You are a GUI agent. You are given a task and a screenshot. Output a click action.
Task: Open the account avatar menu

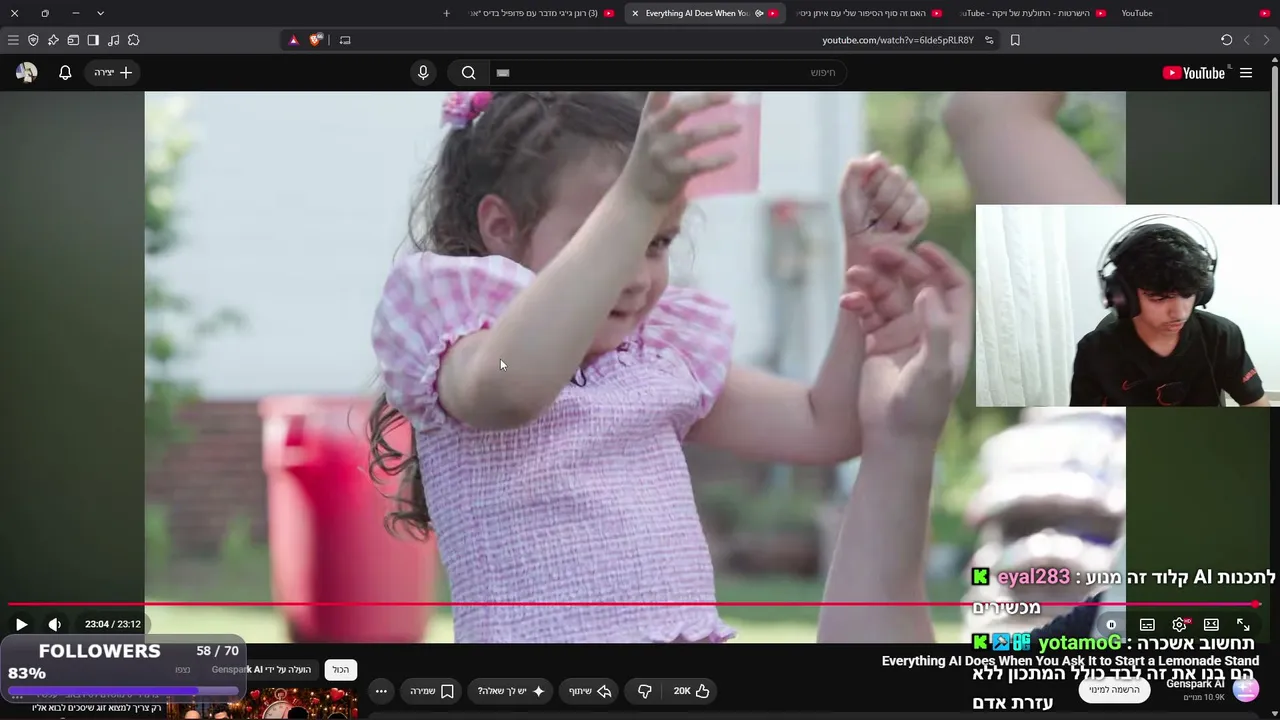pos(26,72)
